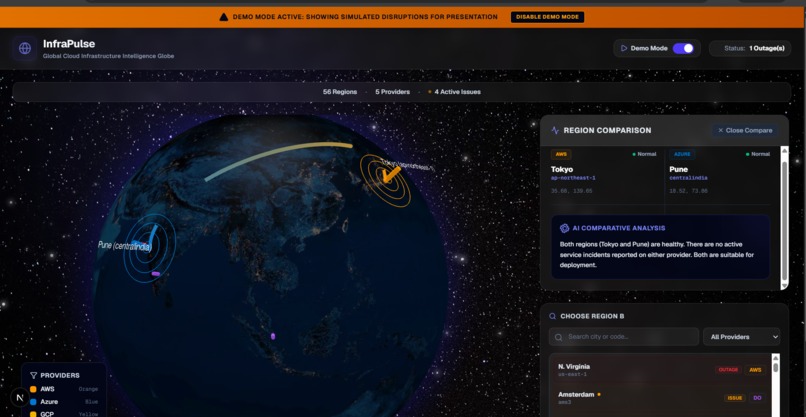Click the Azure blue color swatch
This screenshot has width=806, height=417.
pyautogui.click(x=33, y=402)
